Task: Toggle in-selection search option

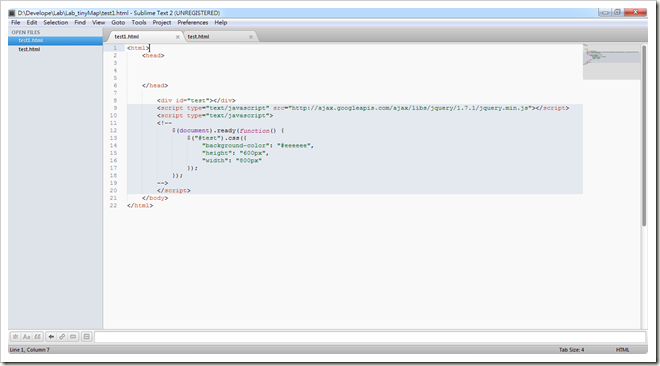Action: click(x=73, y=337)
